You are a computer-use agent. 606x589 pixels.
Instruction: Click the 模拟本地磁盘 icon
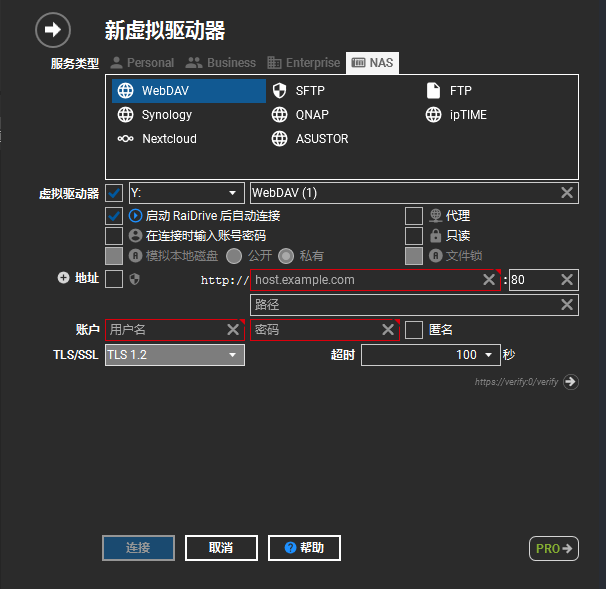click(135, 255)
